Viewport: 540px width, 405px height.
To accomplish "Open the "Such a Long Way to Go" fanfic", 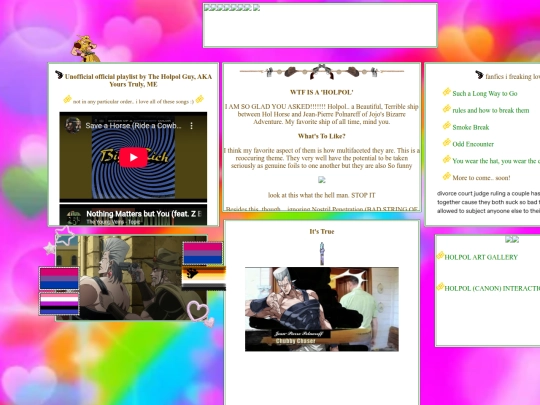I will pyautogui.click(x=485, y=93).
